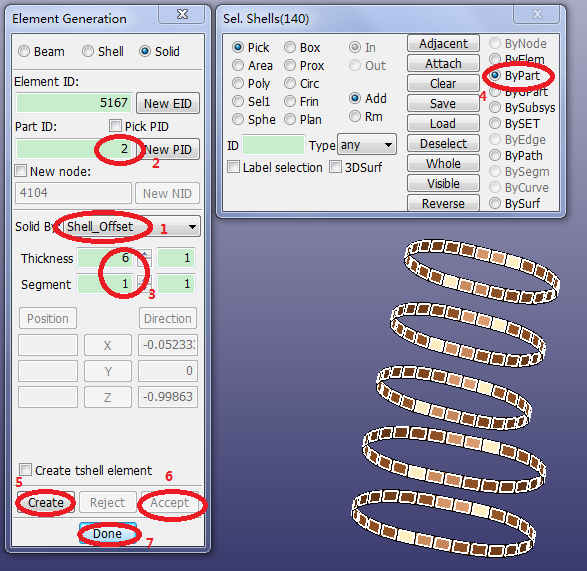Click the Adjacent button
This screenshot has width=587, height=571.
443,43
